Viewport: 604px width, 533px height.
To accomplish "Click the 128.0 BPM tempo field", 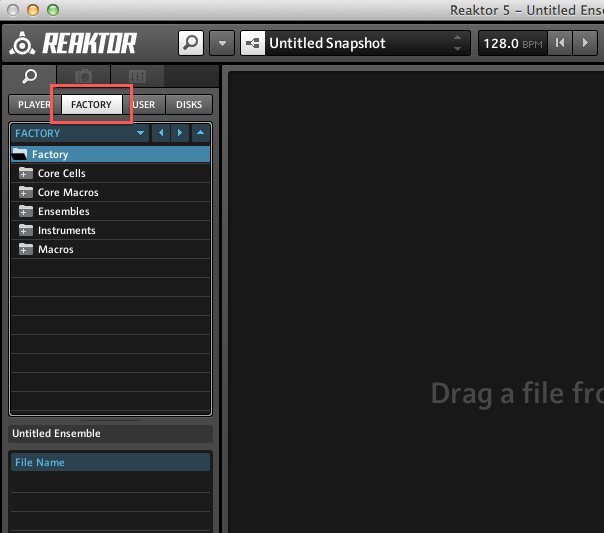I will [512, 43].
